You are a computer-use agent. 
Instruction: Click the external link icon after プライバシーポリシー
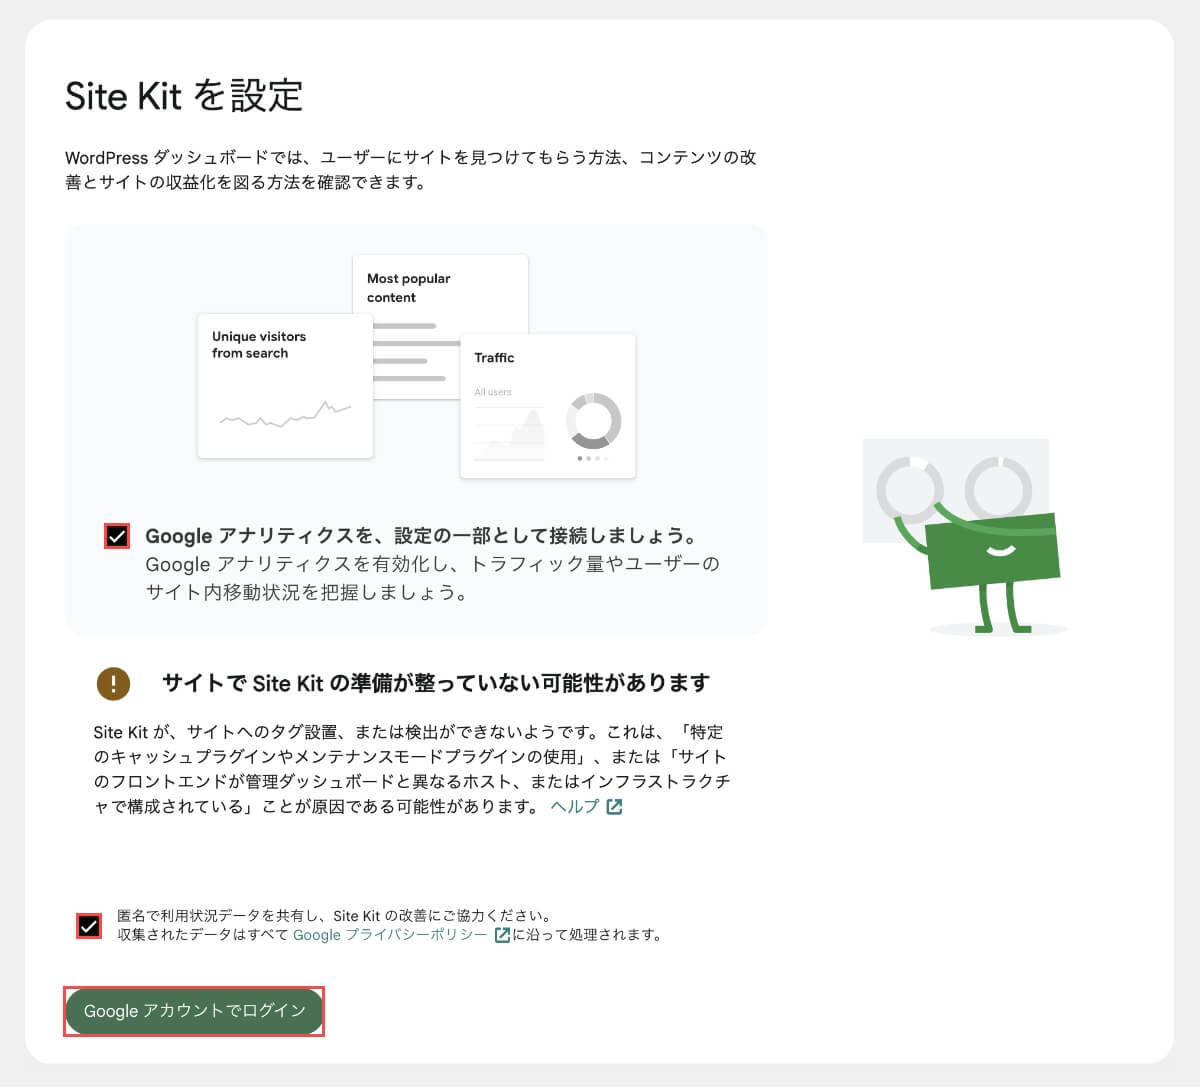coord(502,935)
